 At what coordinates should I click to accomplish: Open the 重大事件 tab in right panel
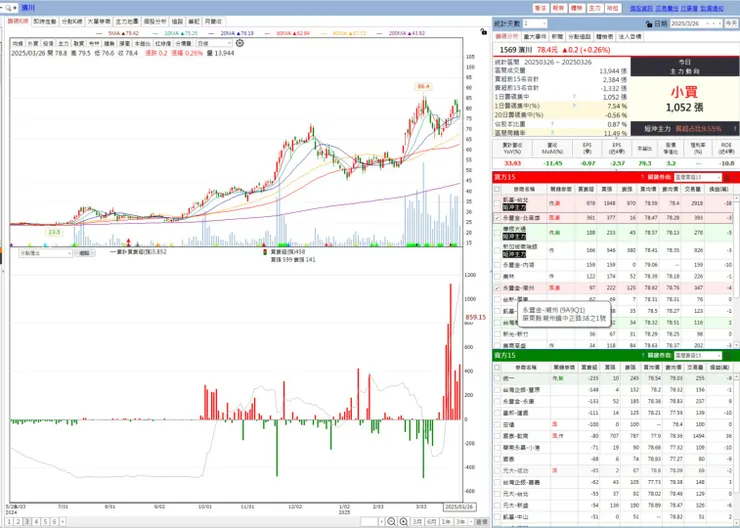[535, 36]
